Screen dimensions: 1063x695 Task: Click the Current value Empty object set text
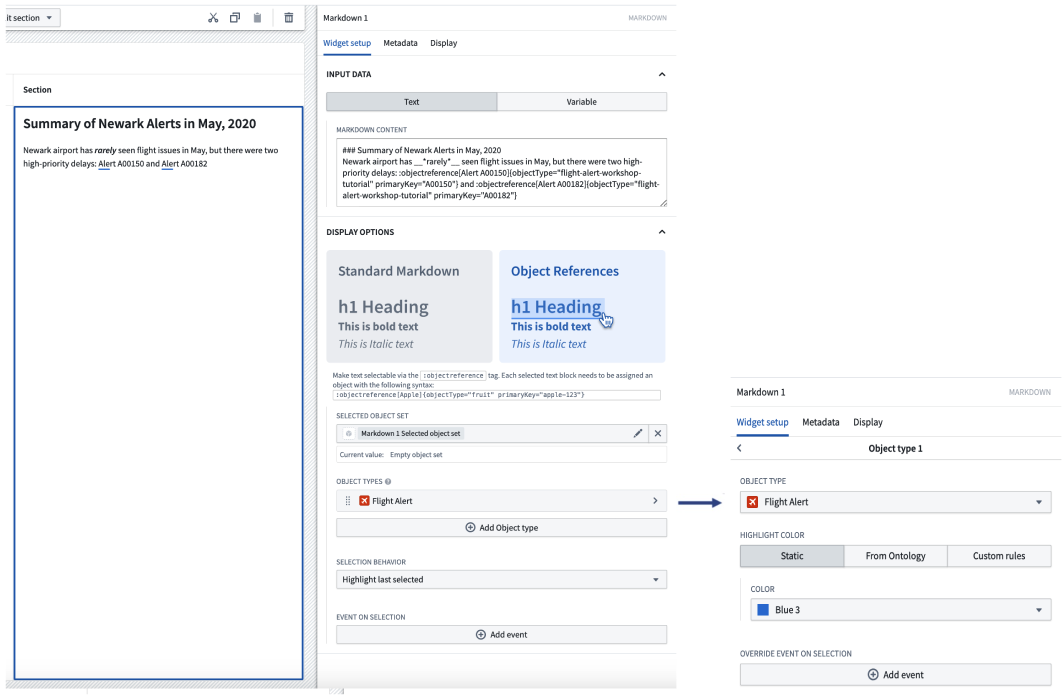390,455
